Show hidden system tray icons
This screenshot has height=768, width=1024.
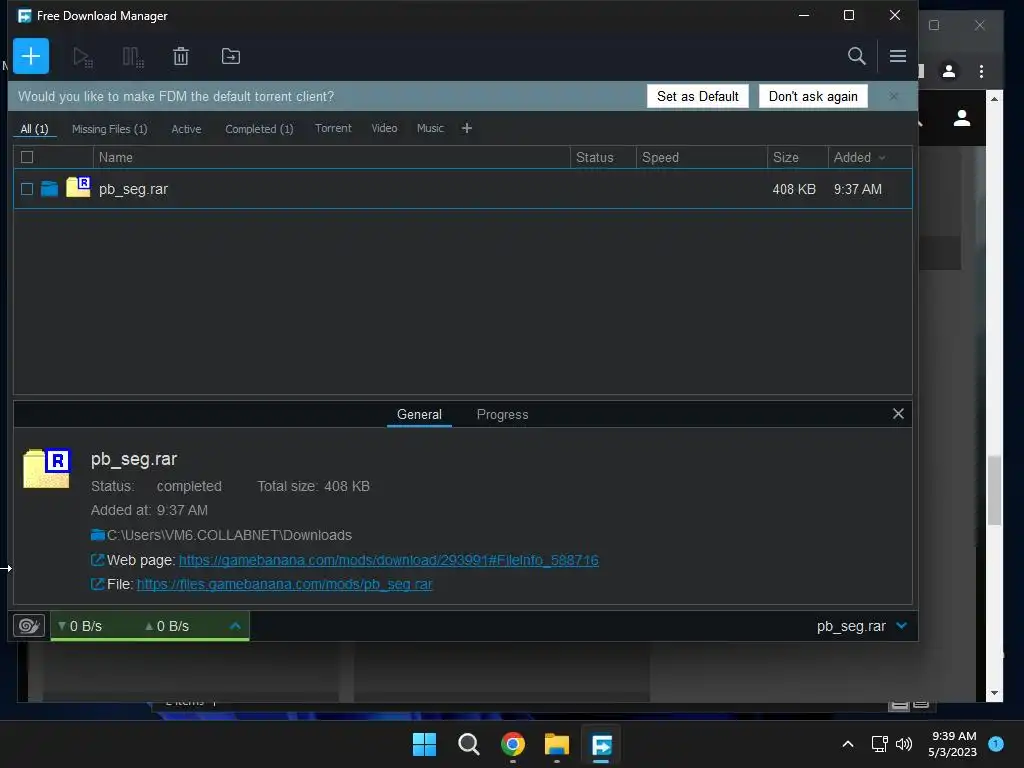(x=848, y=744)
